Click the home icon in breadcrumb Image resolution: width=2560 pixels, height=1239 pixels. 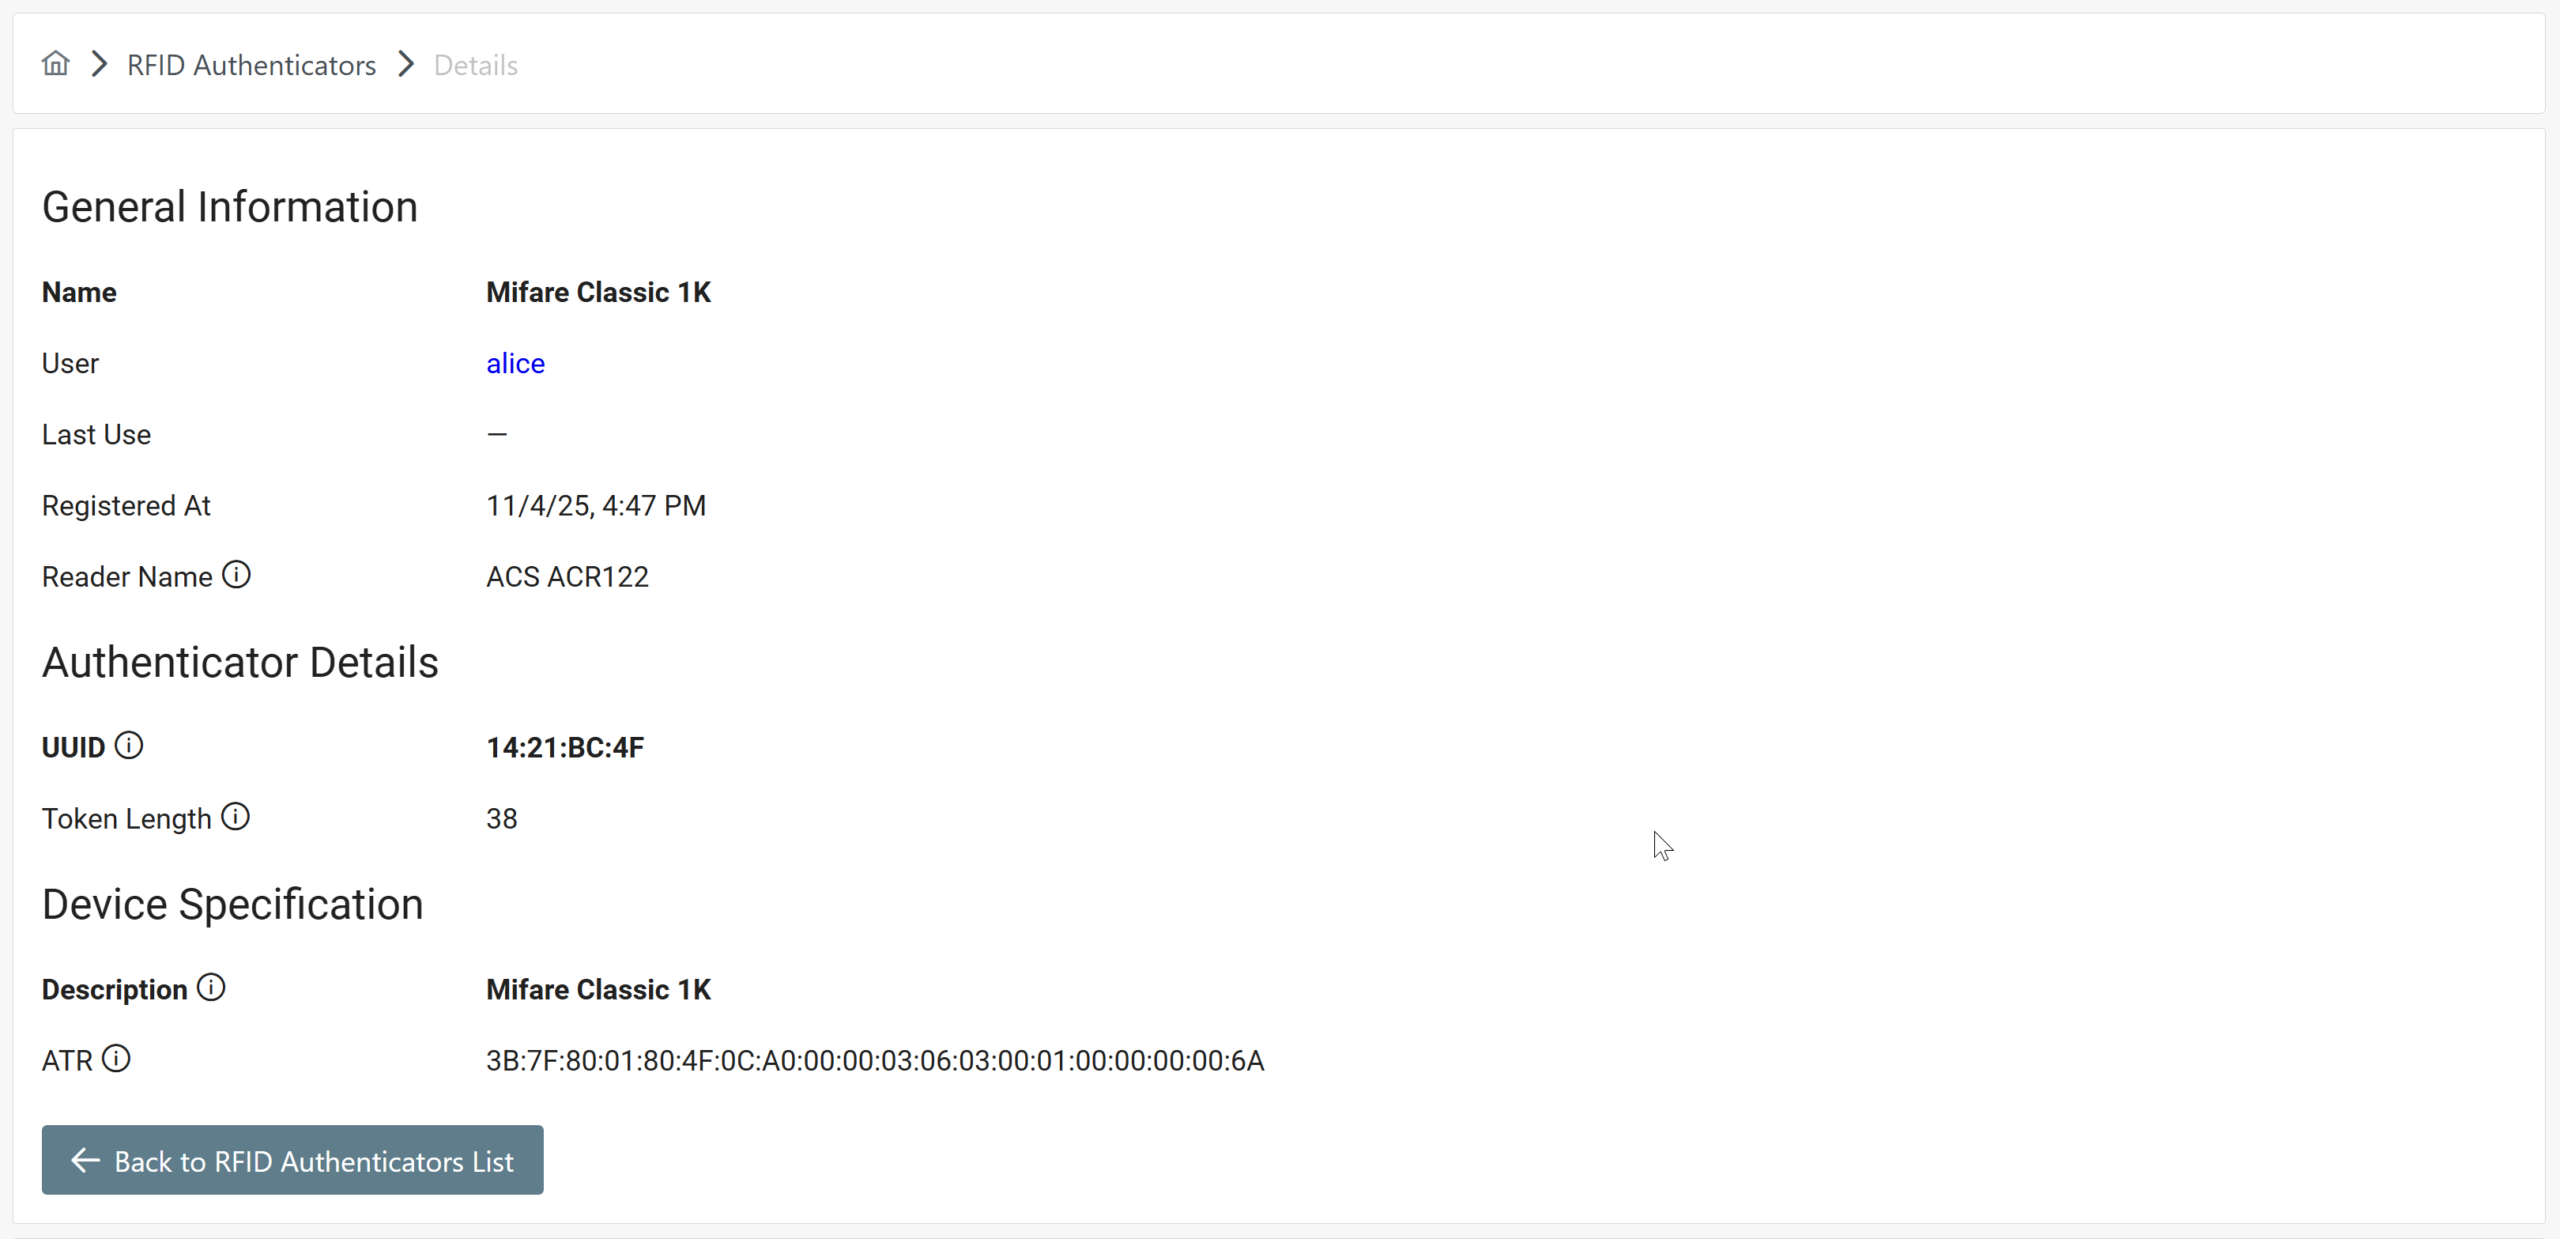[x=56, y=64]
